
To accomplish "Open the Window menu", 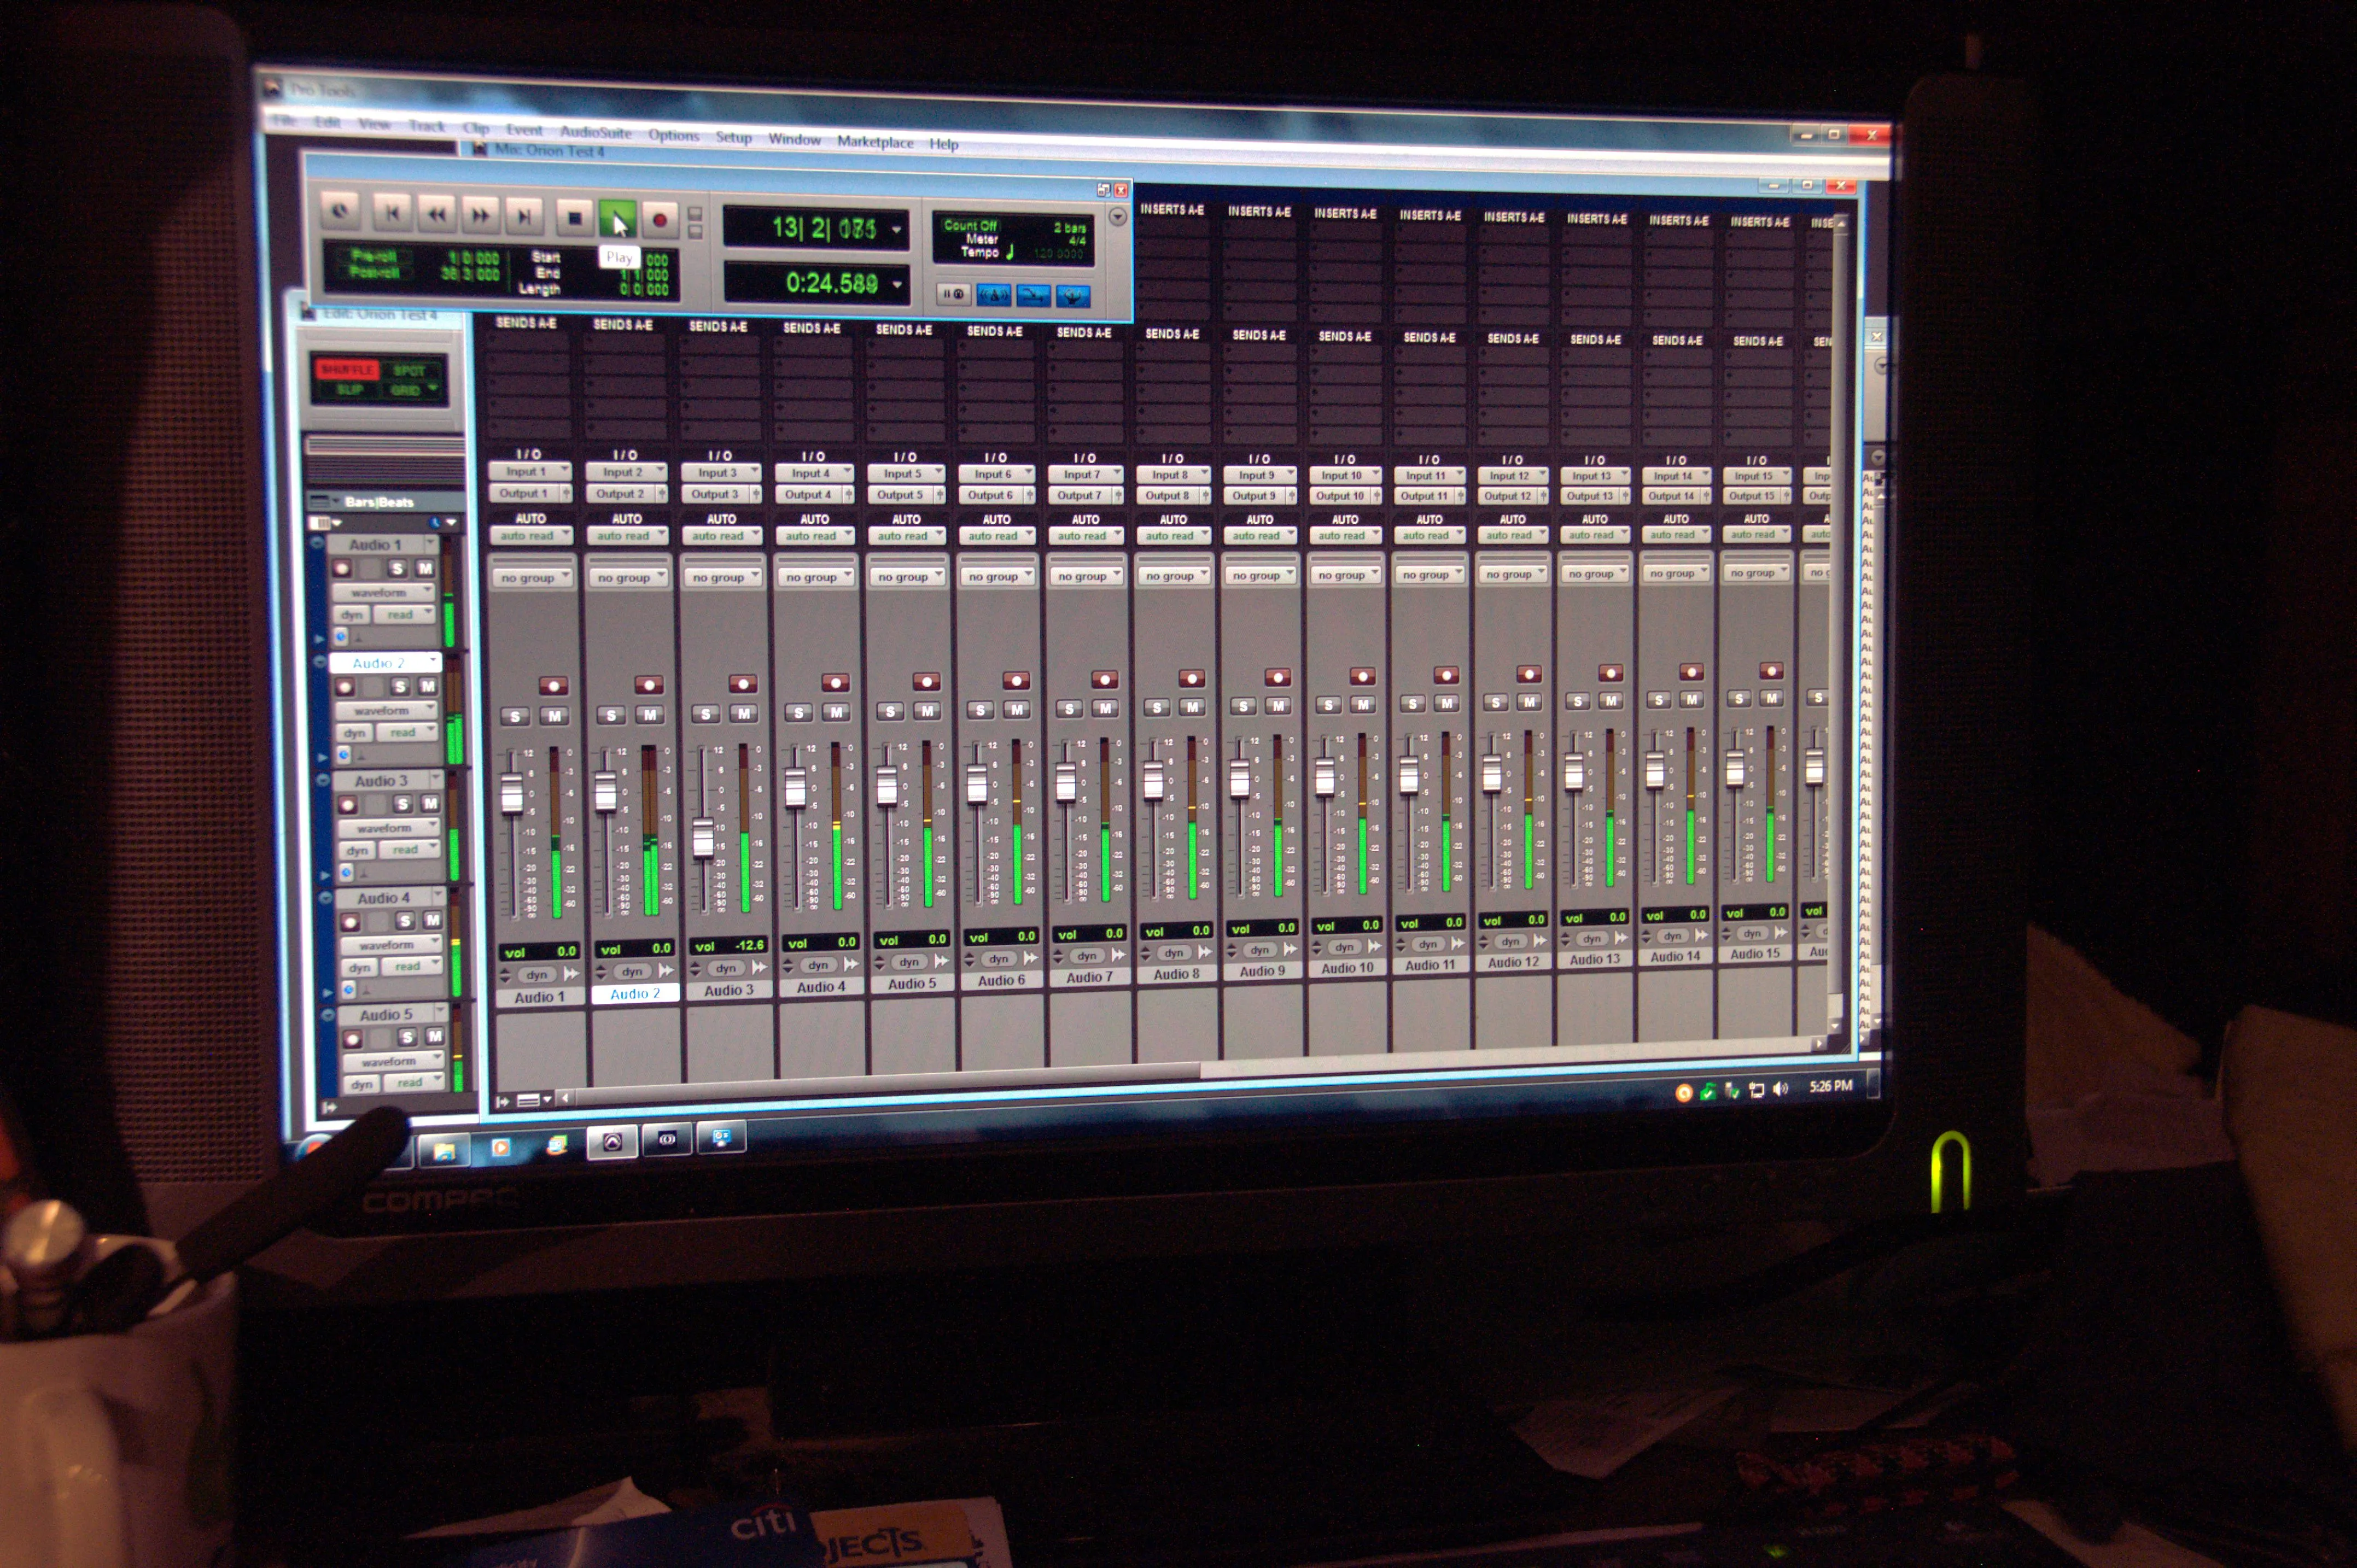I will point(794,139).
